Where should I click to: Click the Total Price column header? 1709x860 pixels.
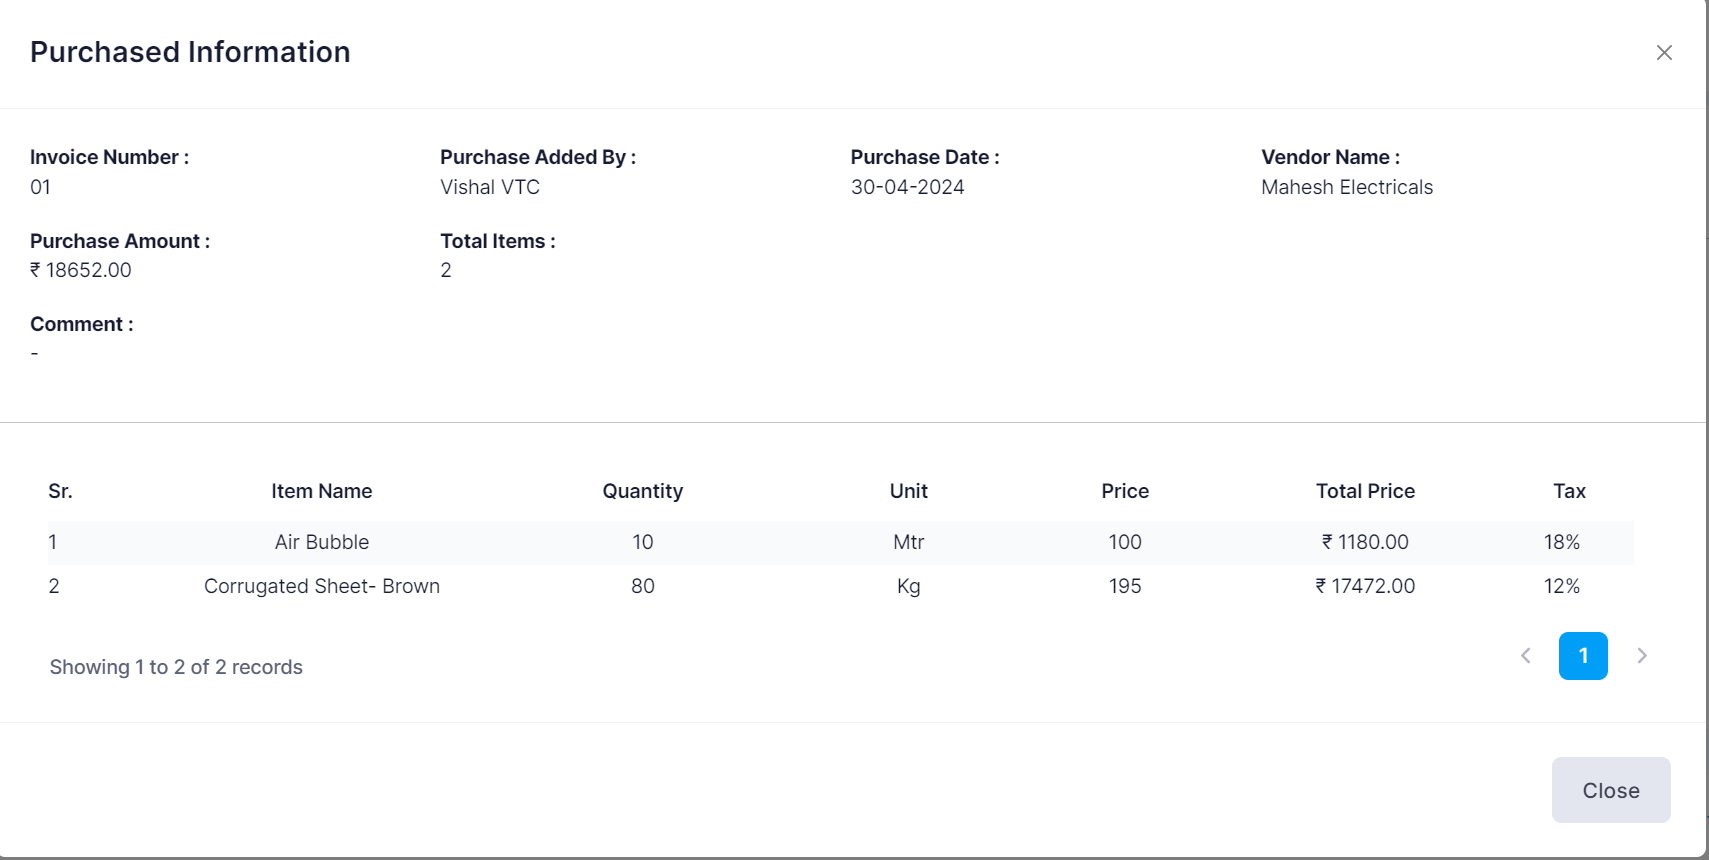point(1365,491)
